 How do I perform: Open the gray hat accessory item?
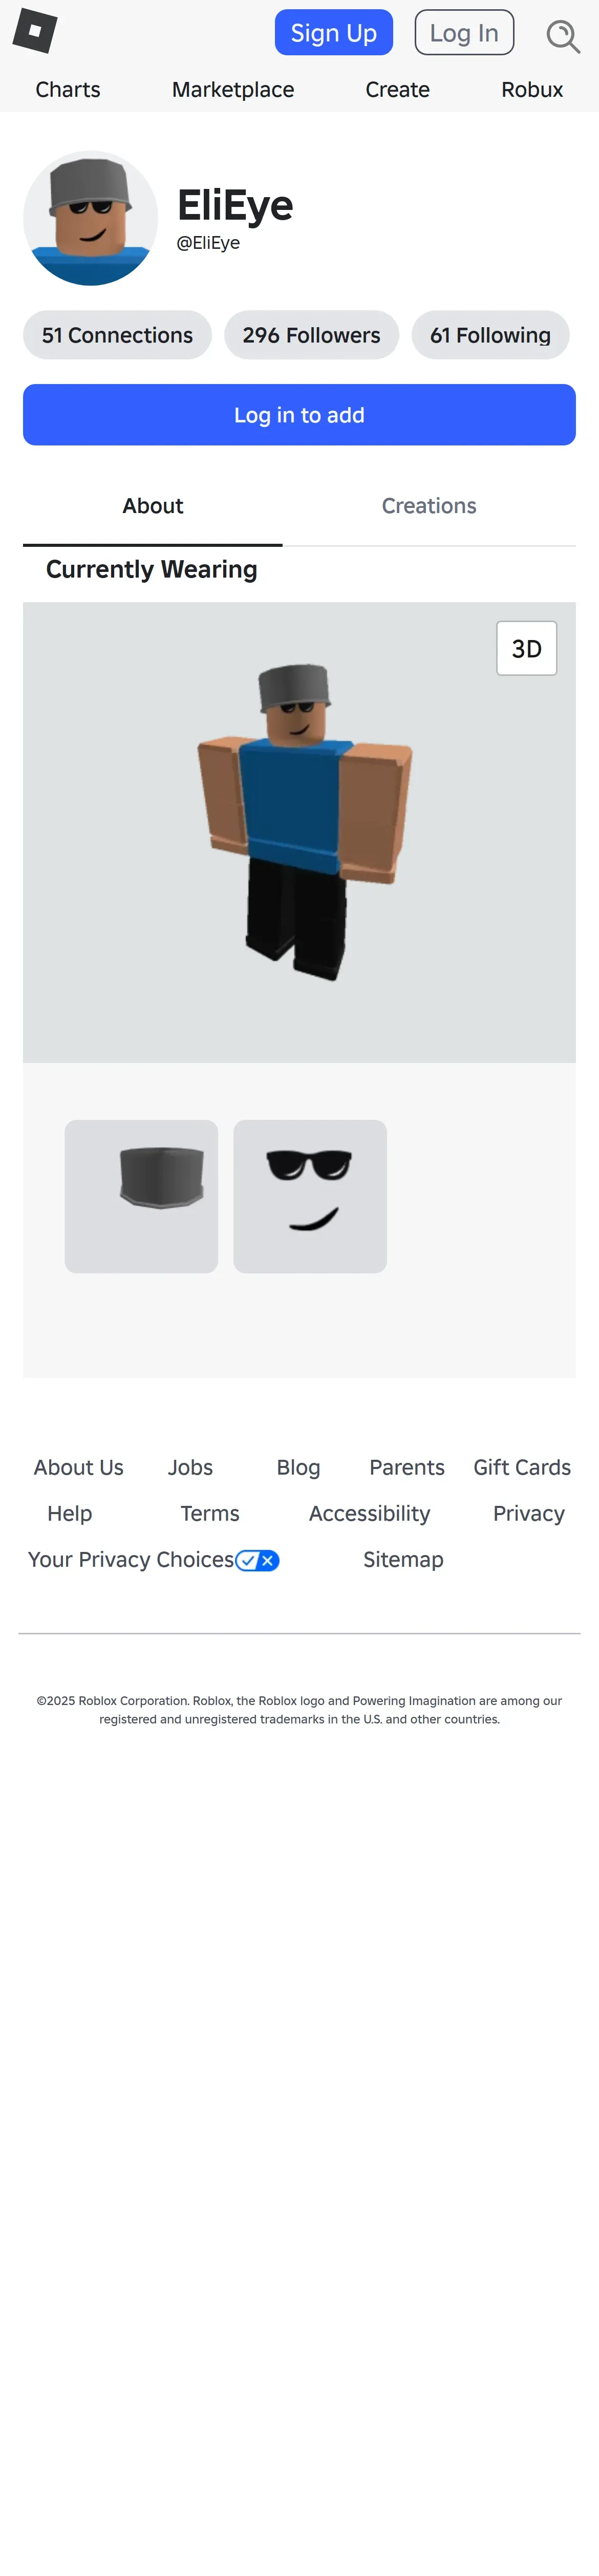pos(141,1196)
